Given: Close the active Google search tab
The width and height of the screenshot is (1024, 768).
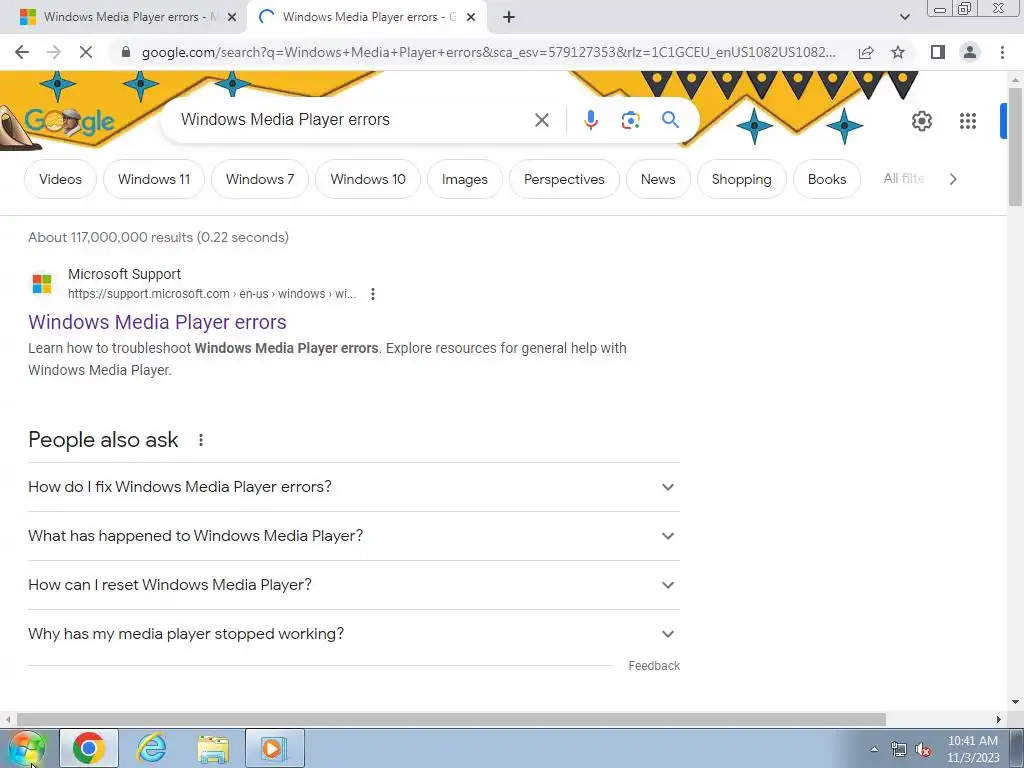Looking at the screenshot, I should pyautogui.click(x=471, y=18).
